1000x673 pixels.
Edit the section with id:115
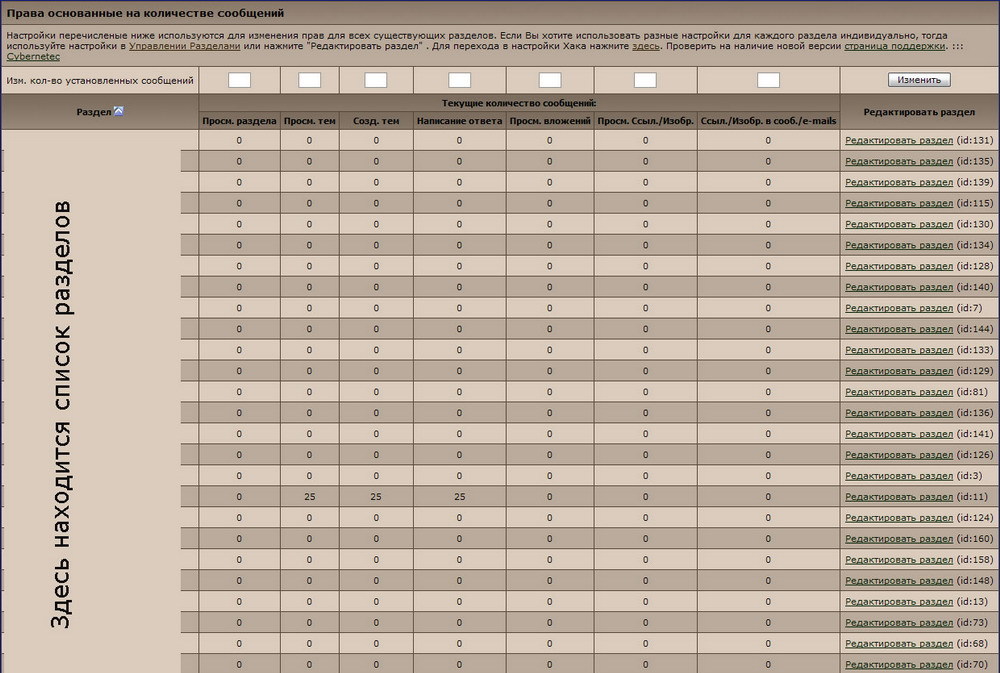pos(899,203)
